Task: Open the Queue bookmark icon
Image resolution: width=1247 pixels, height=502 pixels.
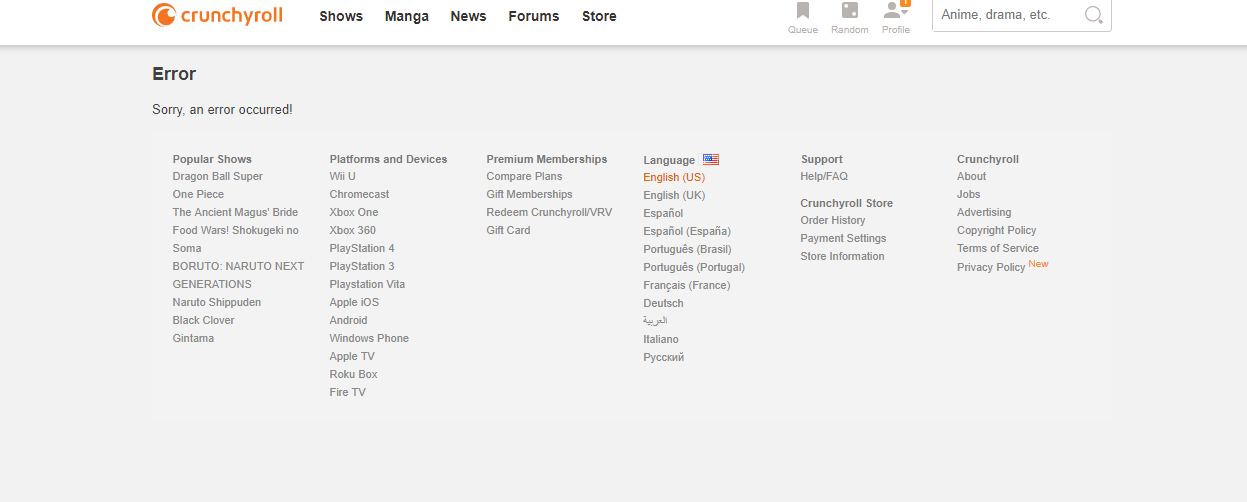Action: [802, 11]
